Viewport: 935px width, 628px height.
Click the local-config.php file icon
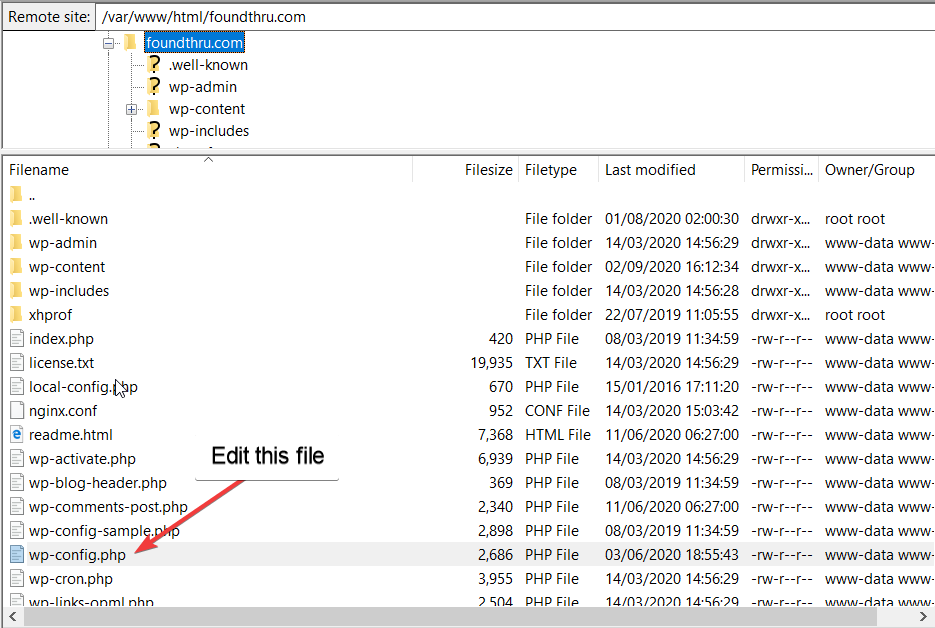tap(17, 386)
